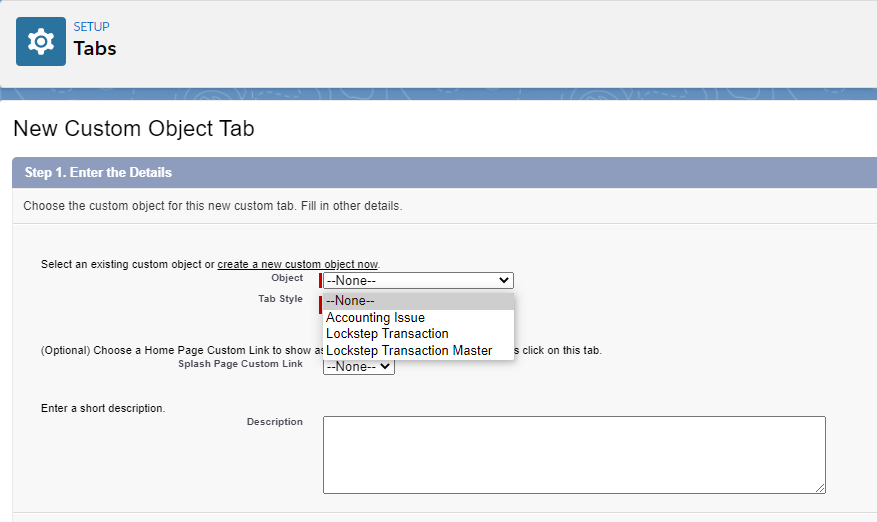The width and height of the screenshot is (877, 522).
Task: Click the 'Choose the custom object' instruction text
Action: [212, 206]
